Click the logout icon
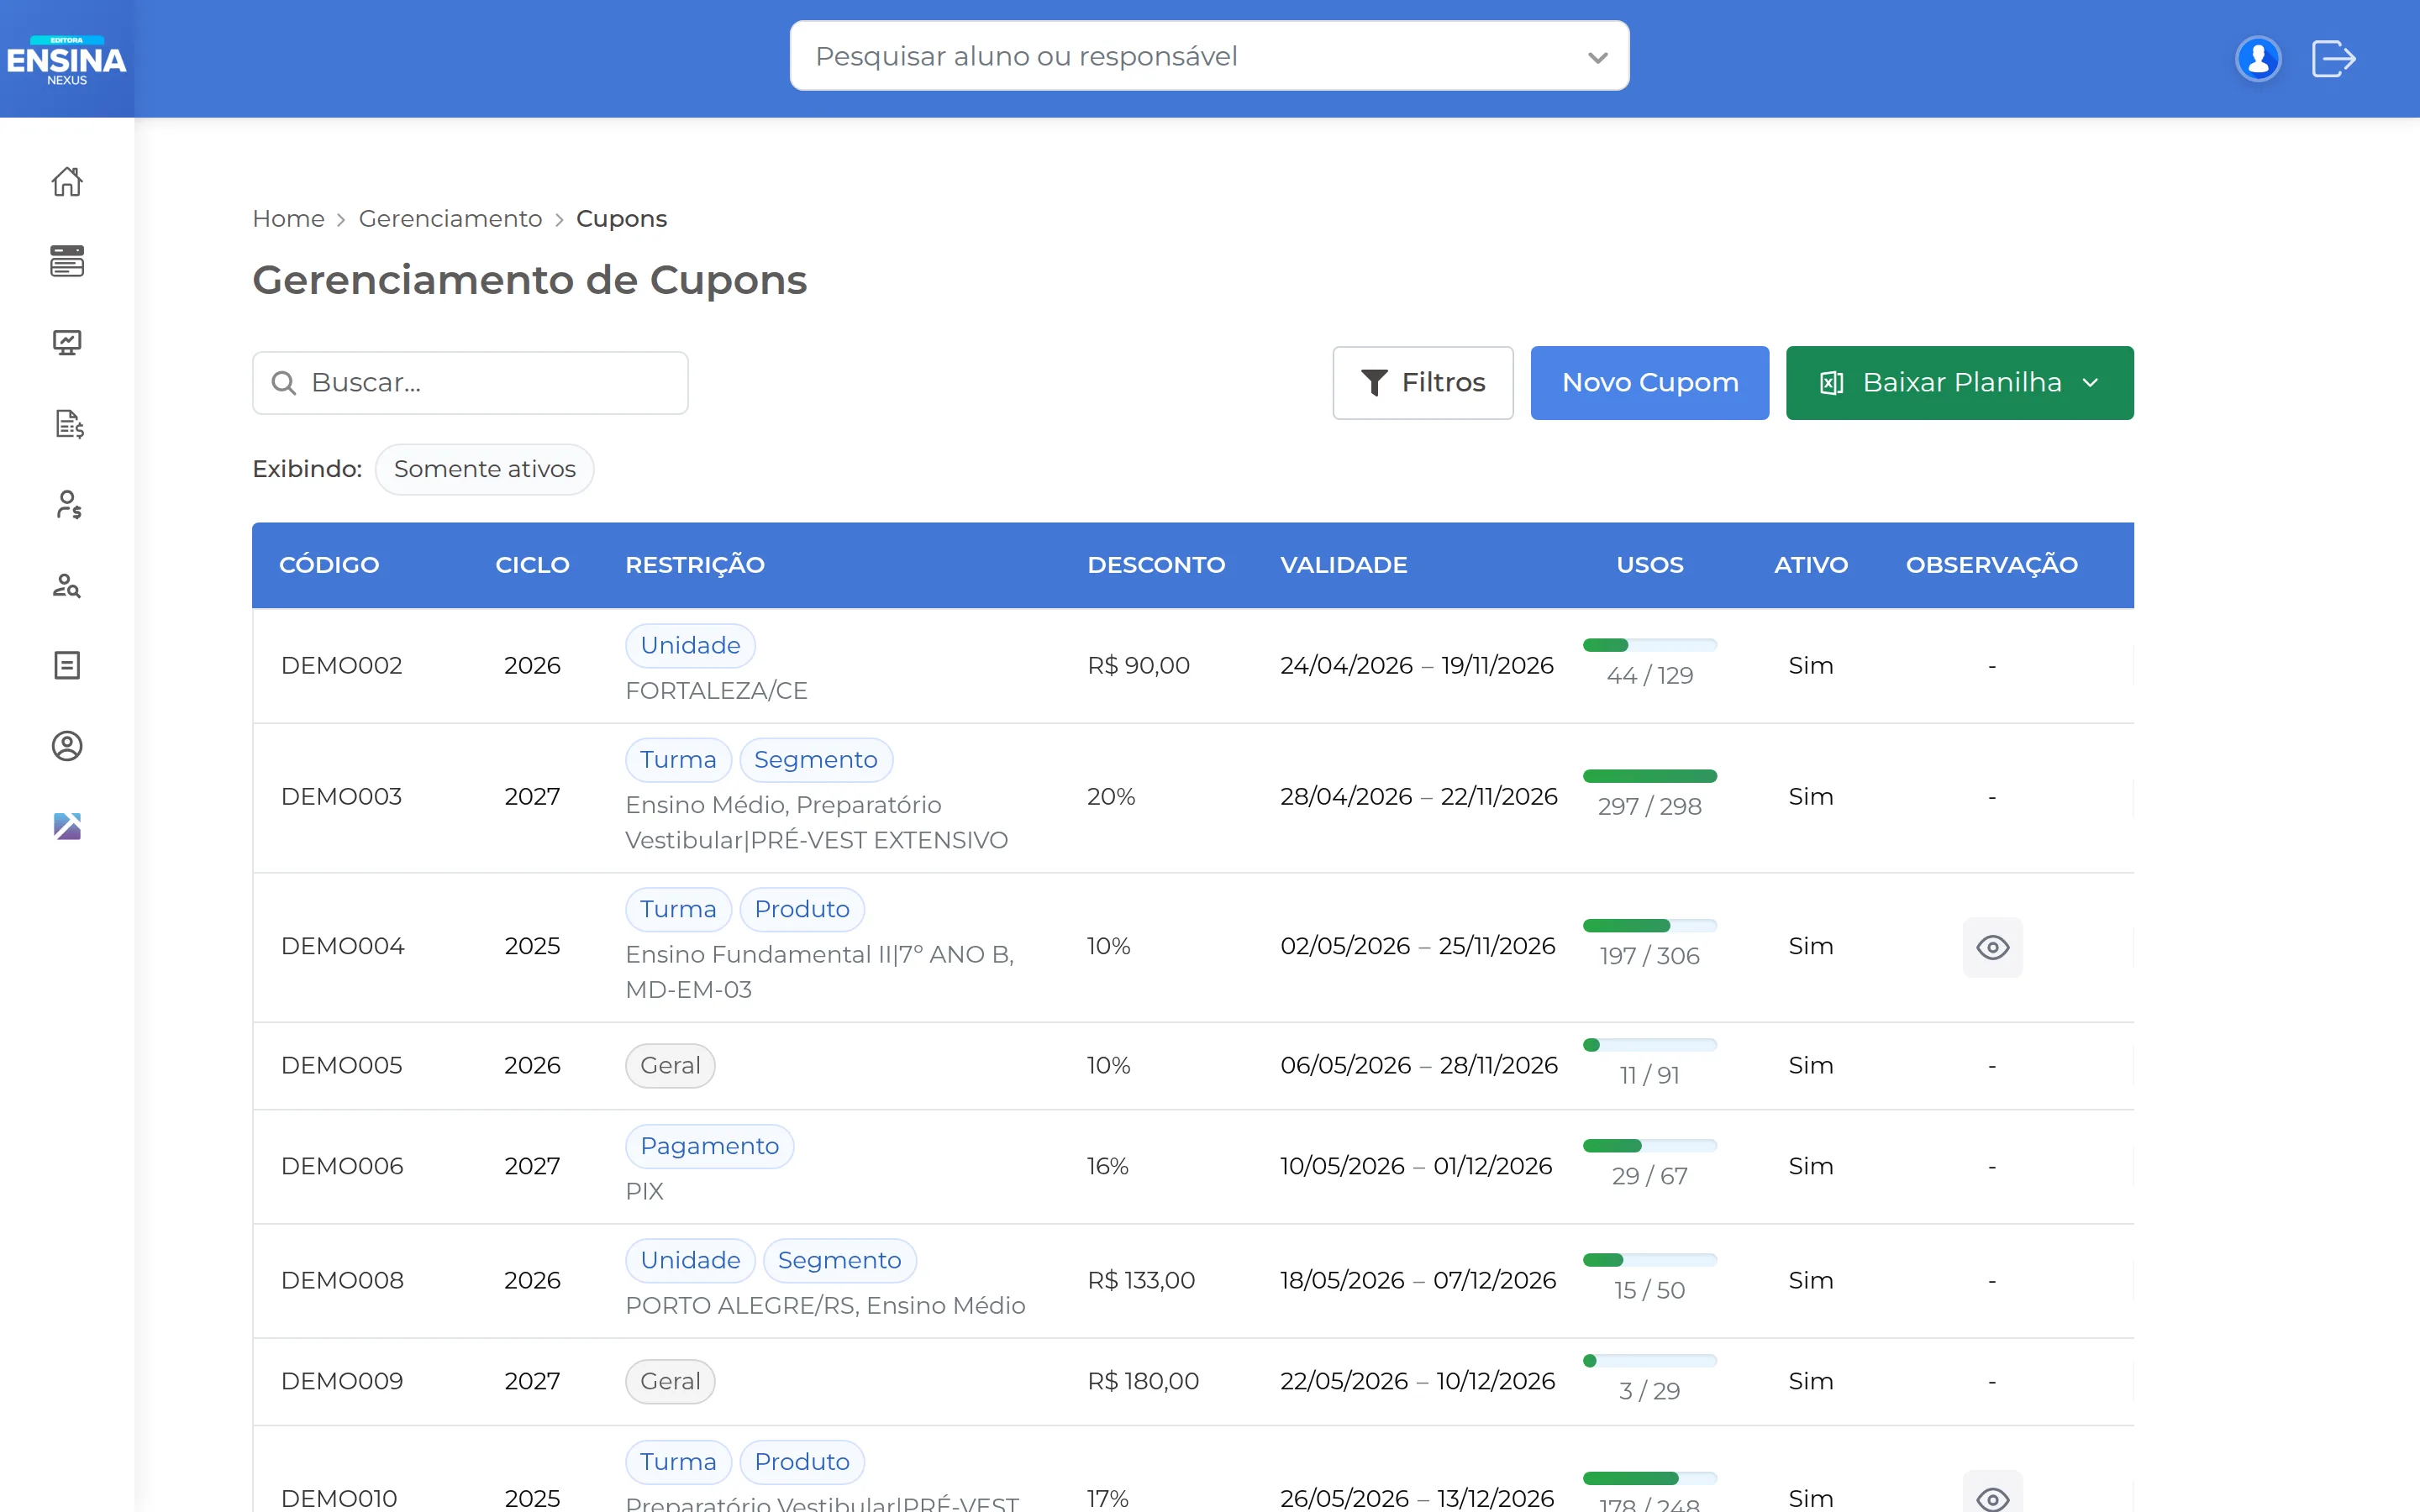 (x=2334, y=58)
